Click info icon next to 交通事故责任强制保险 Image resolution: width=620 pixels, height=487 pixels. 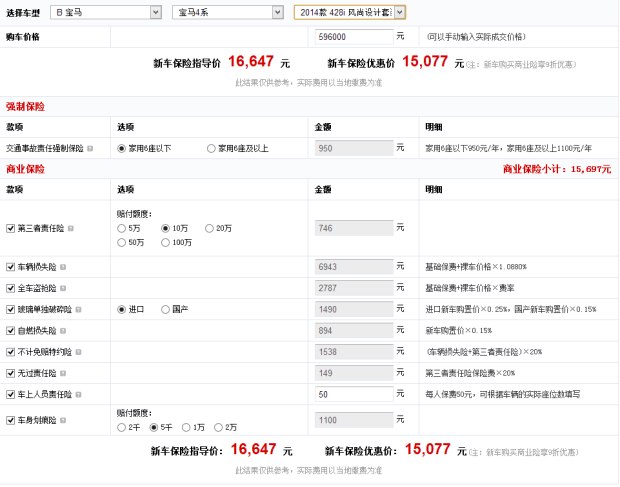tap(90, 149)
